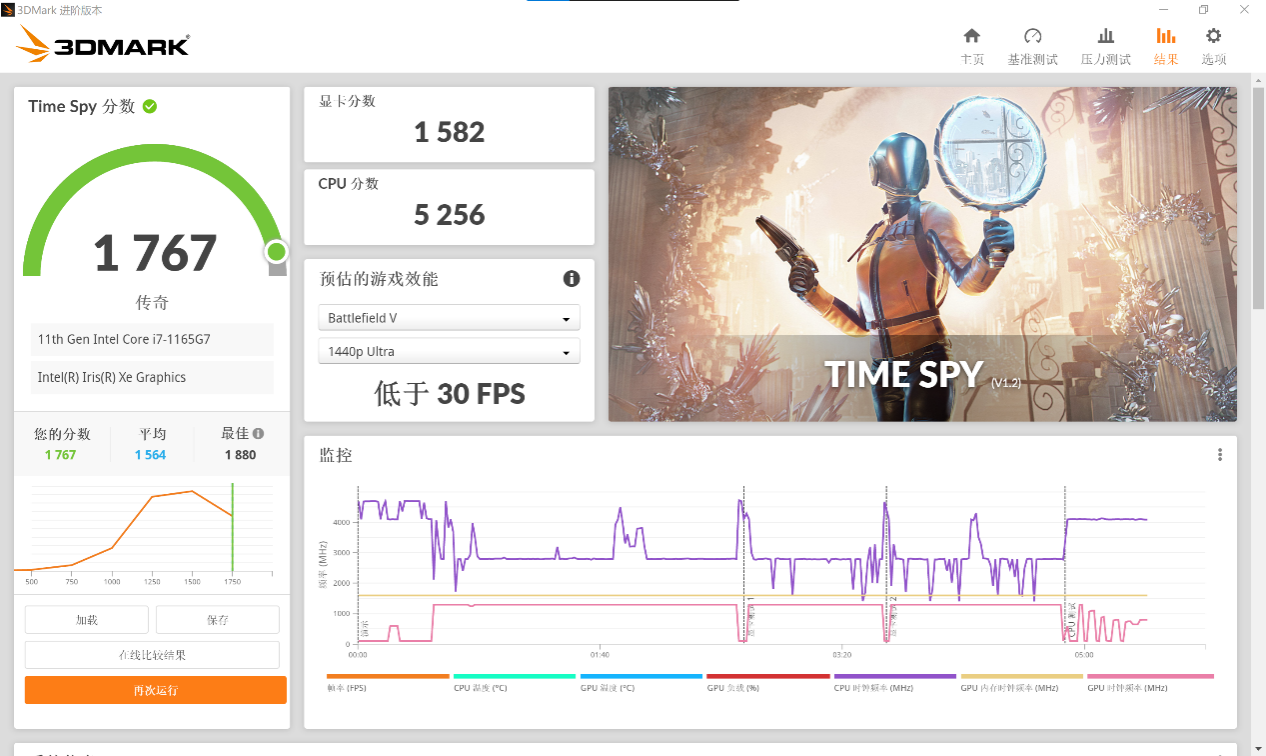Click the 传奇 label under the score

tap(152, 303)
